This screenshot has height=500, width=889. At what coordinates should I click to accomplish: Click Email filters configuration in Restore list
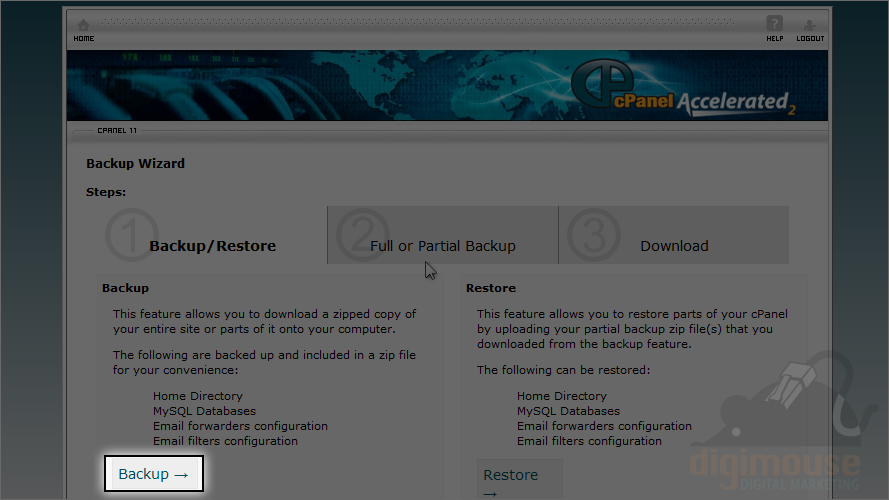pyautogui.click(x=590, y=441)
